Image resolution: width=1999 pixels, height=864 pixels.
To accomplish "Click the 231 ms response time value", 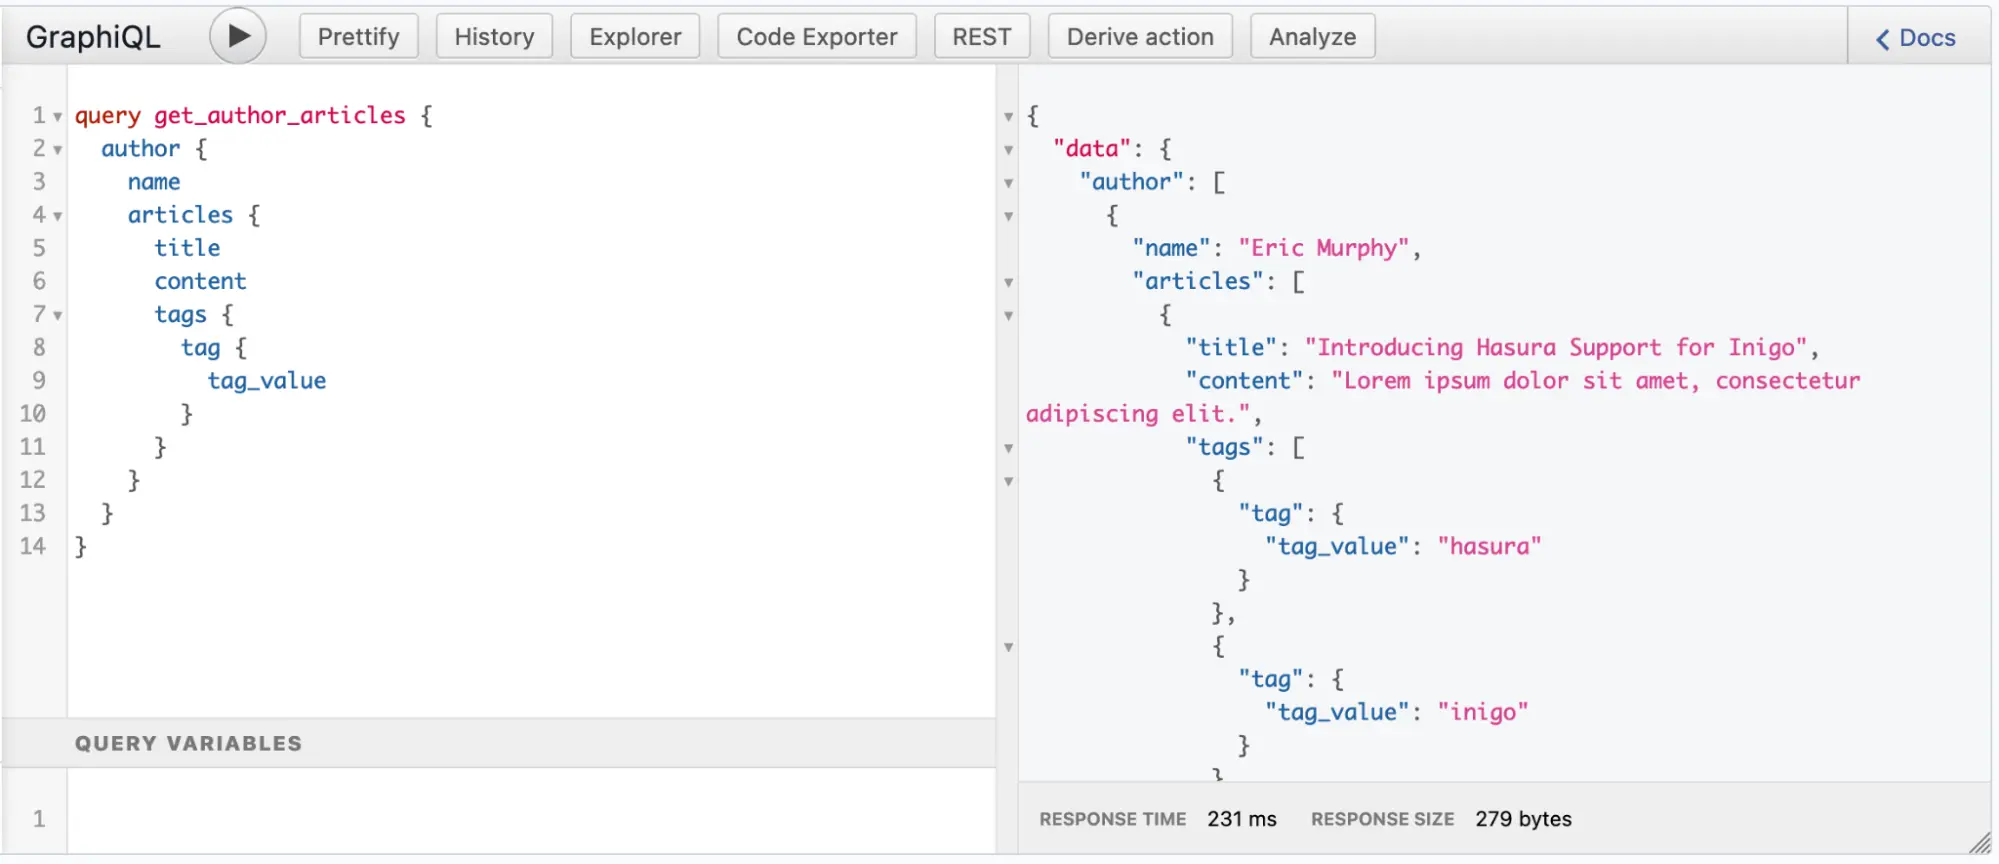I will coord(1242,819).
